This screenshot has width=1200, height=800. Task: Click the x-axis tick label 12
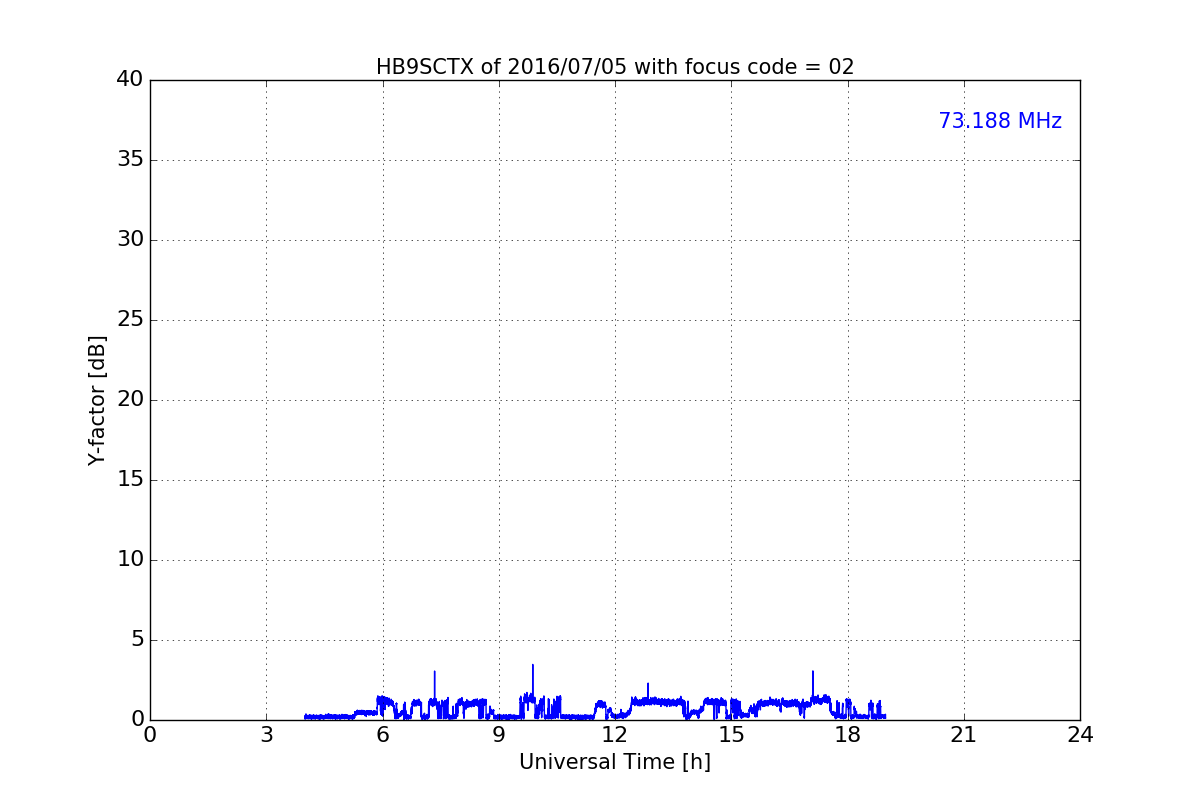[615, 735]
